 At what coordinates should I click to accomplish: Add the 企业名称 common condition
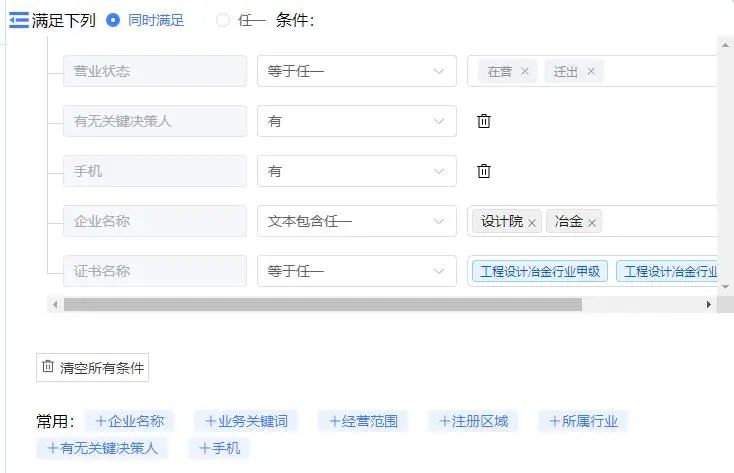(129, 421)
